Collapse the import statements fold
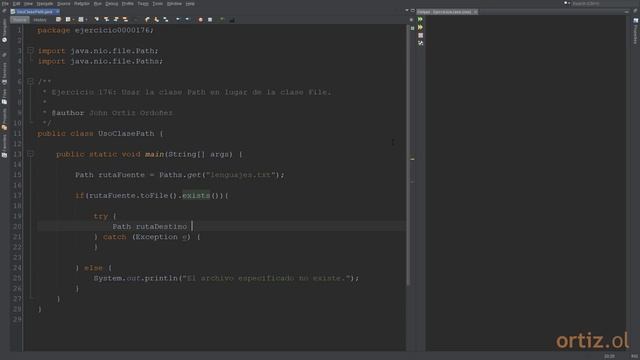This screenshot has height=360, width=640. tap(30, 51)
